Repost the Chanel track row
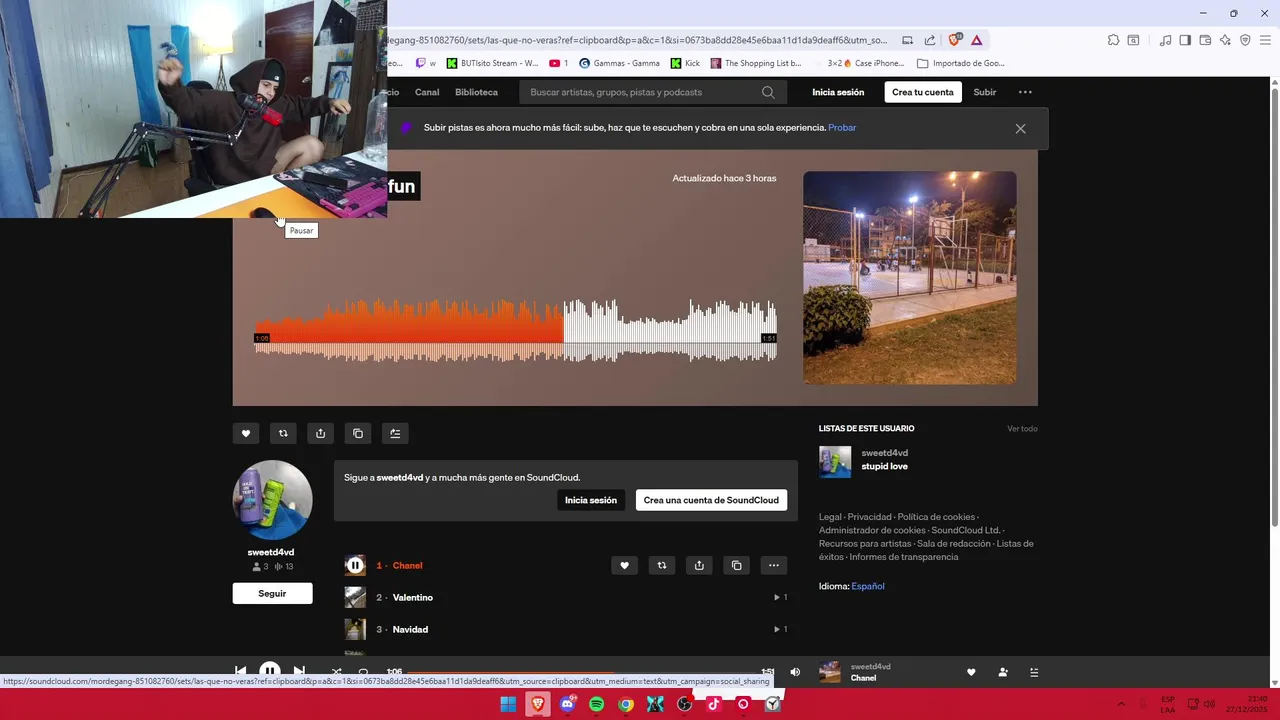Screen dimensions: 1280x720 coord(661,565)
